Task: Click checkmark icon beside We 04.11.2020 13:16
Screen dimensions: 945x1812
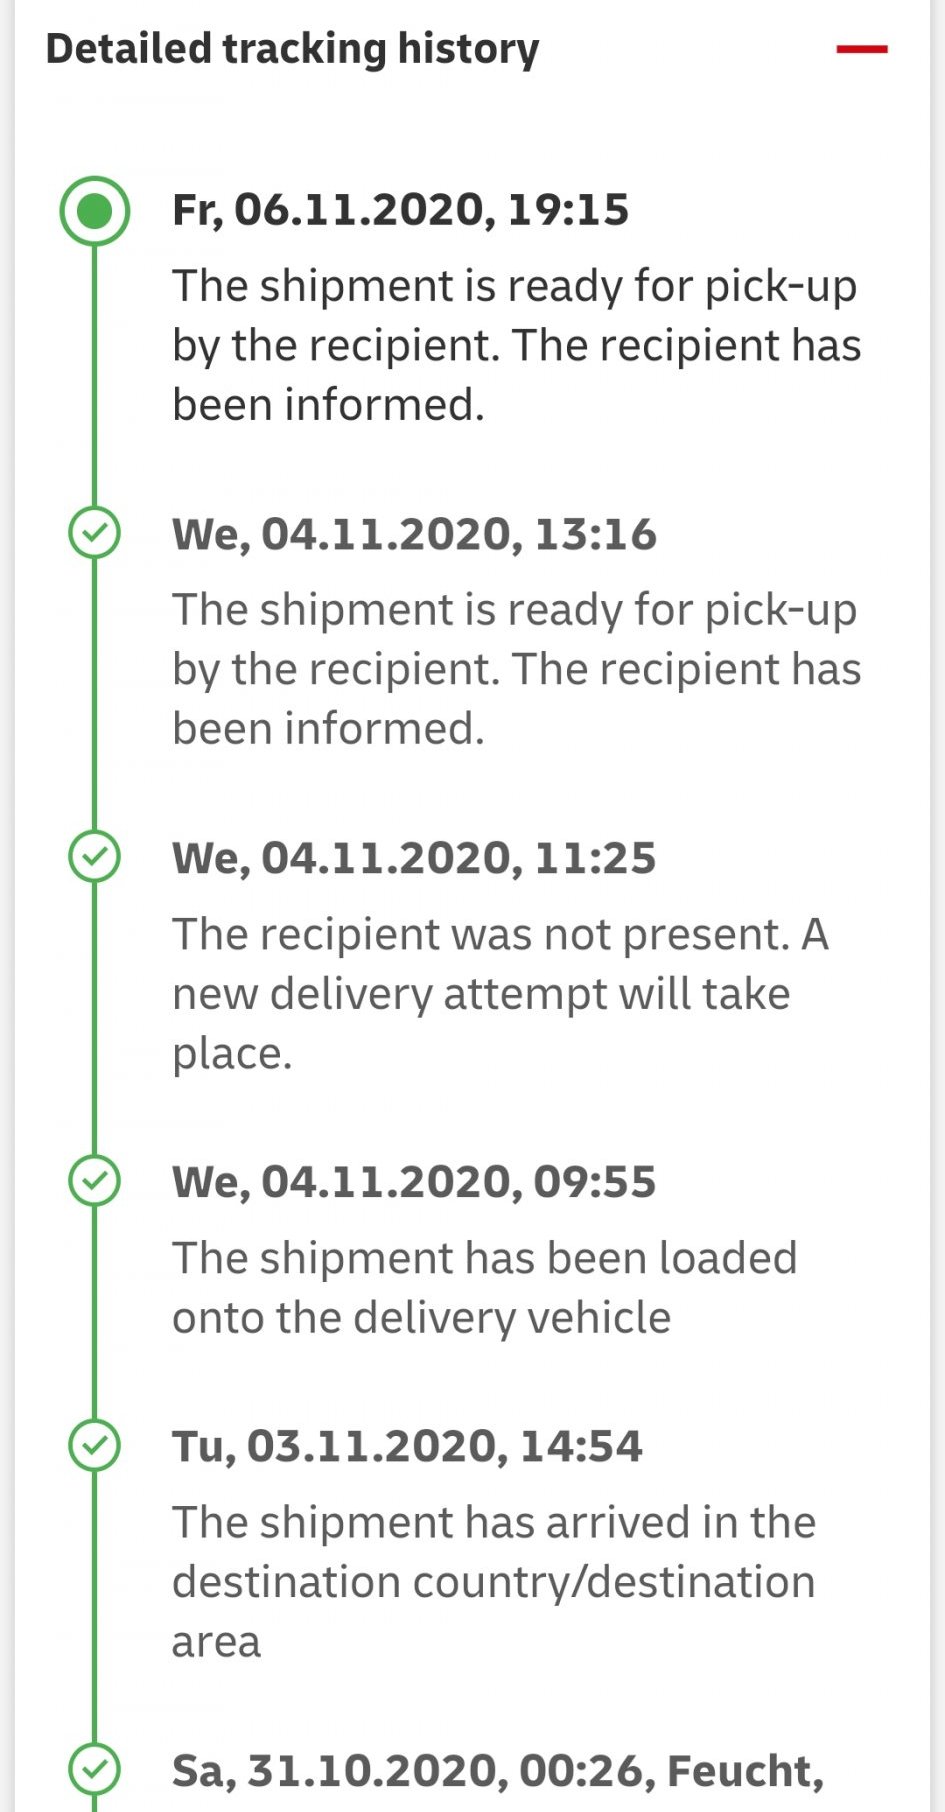Action: coord(94,533)
